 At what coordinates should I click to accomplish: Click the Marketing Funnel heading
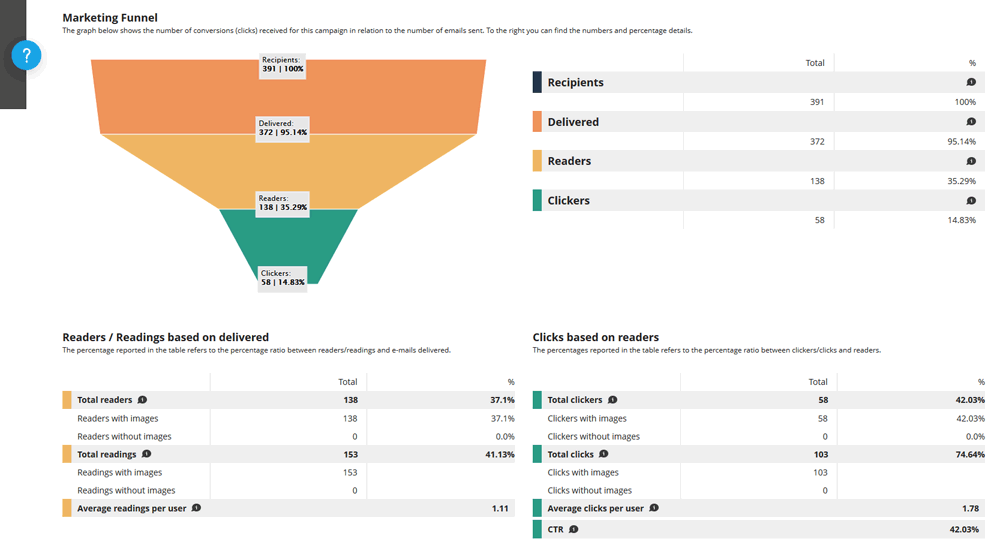[110, 17]
